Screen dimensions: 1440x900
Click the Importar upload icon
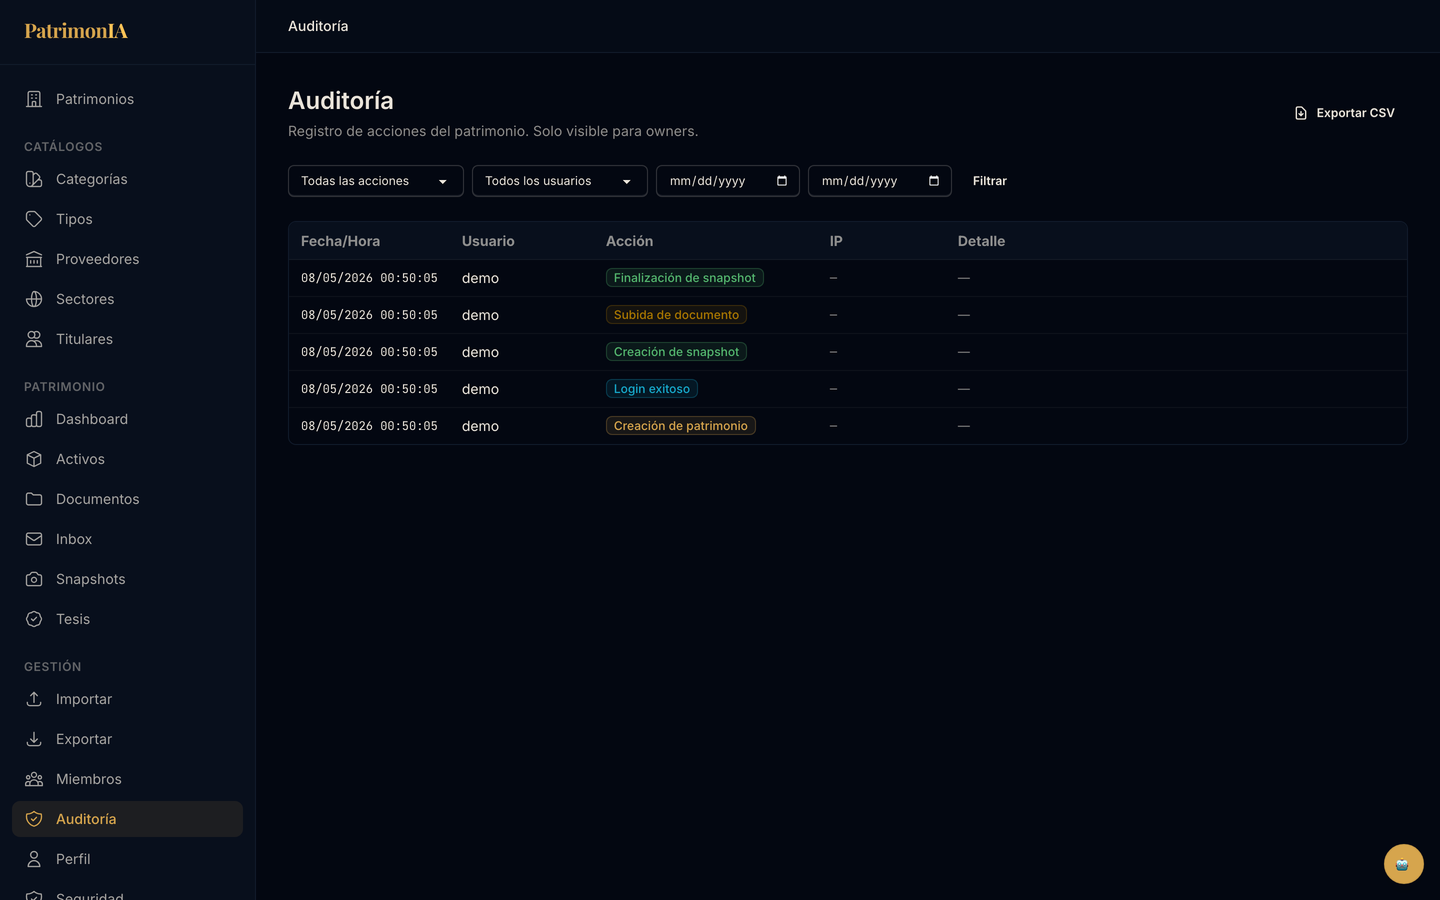click(34, 699)
